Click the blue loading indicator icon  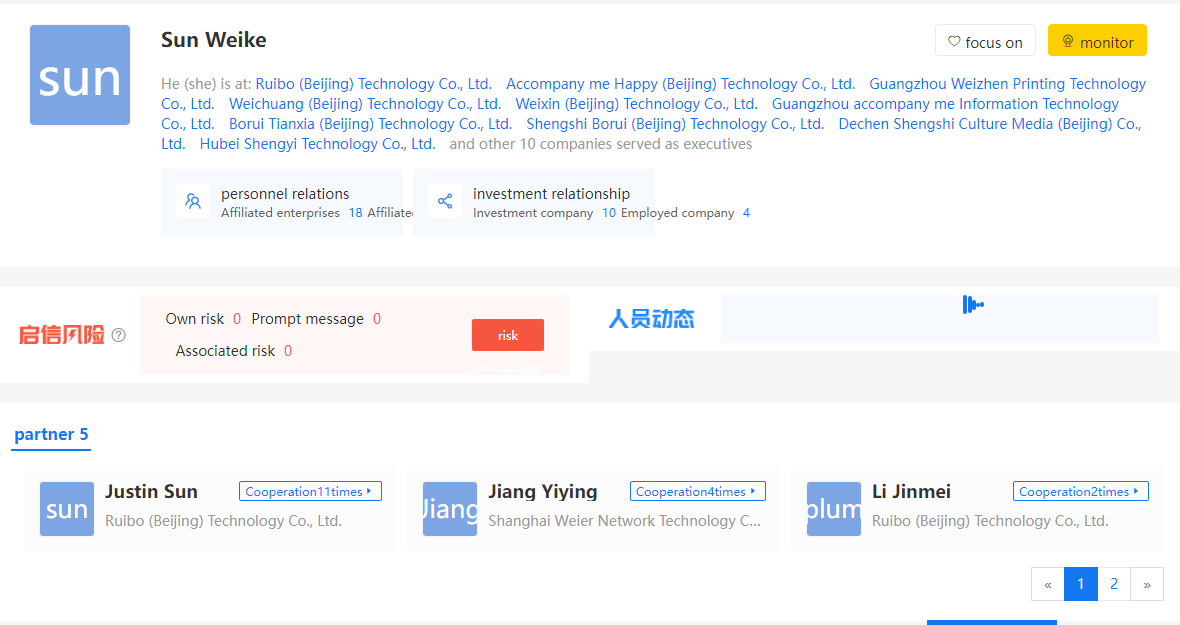(973, 305)
